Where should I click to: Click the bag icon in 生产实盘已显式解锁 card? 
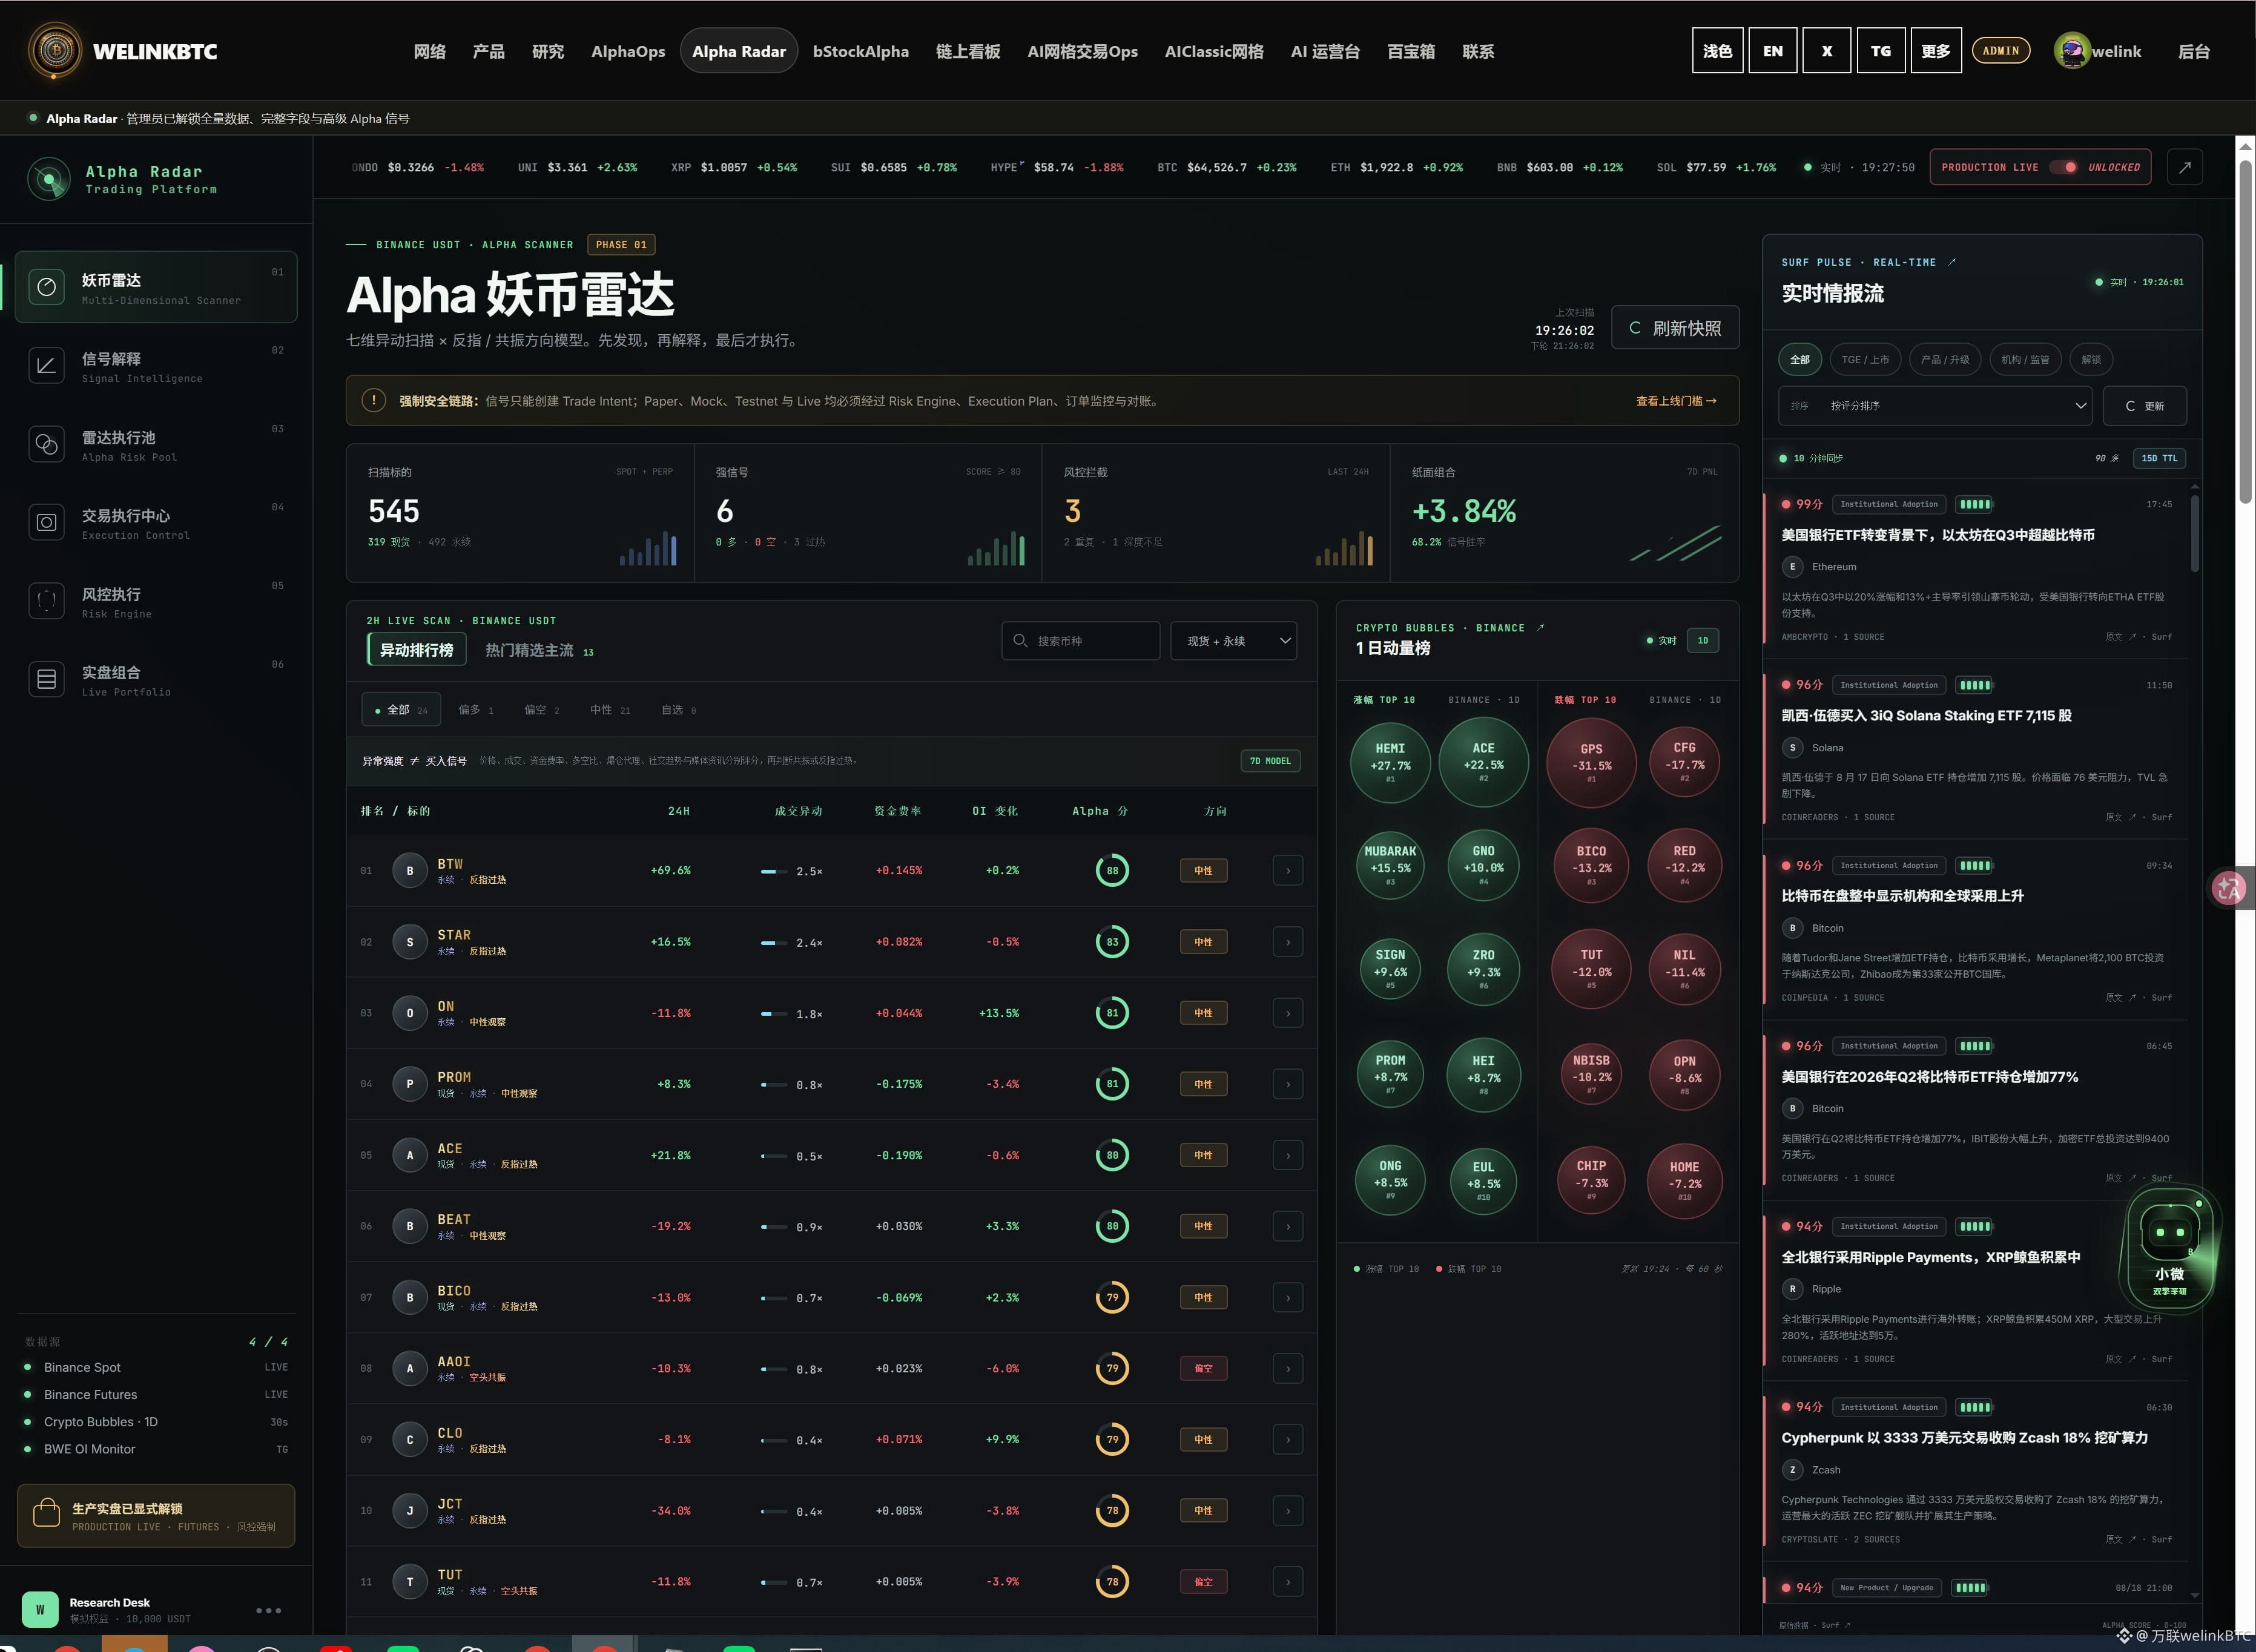pos(46,1514)
